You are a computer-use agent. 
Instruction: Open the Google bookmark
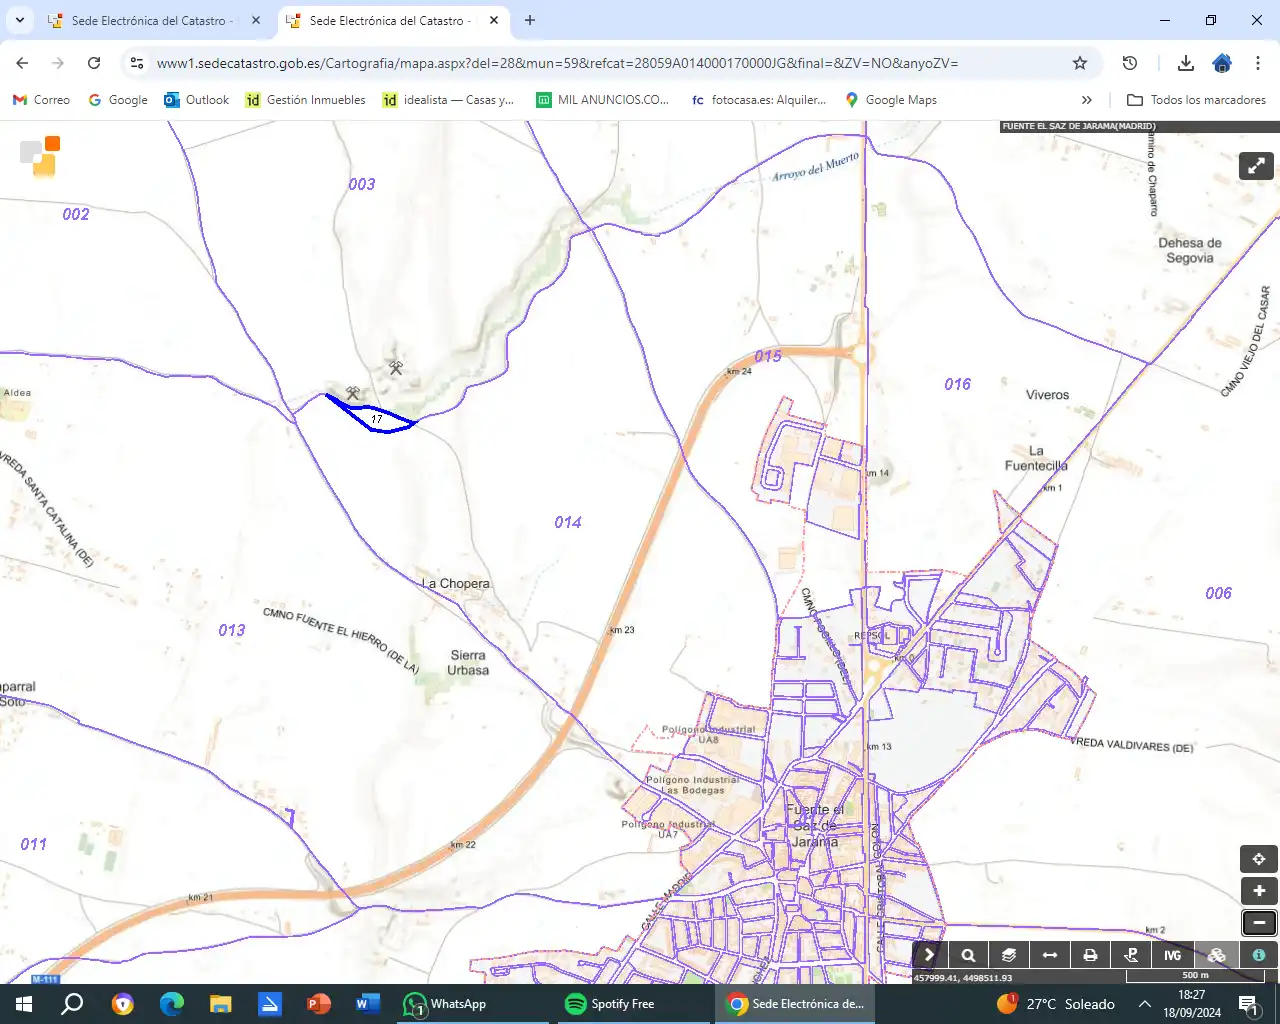[118, 100]
